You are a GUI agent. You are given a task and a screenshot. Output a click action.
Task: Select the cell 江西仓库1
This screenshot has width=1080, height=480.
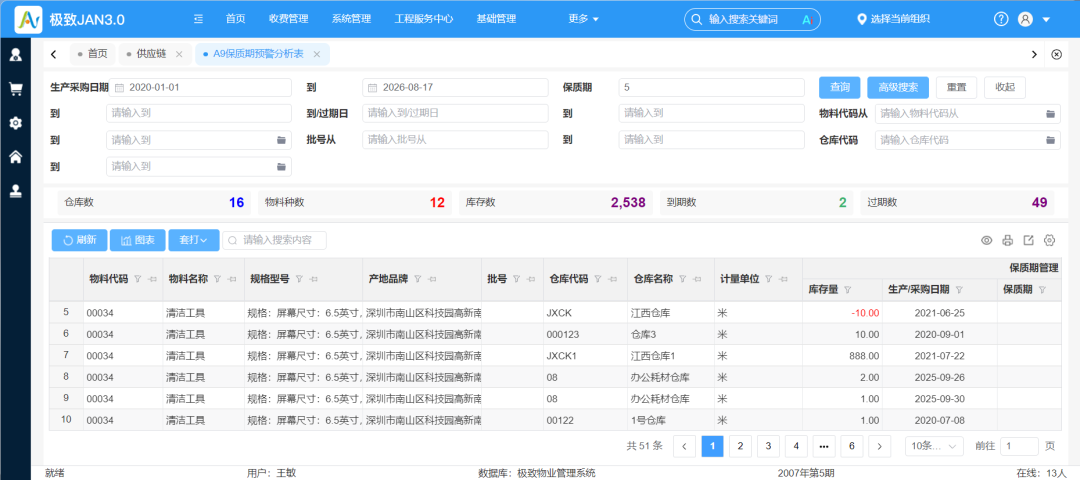coord(671,355)
